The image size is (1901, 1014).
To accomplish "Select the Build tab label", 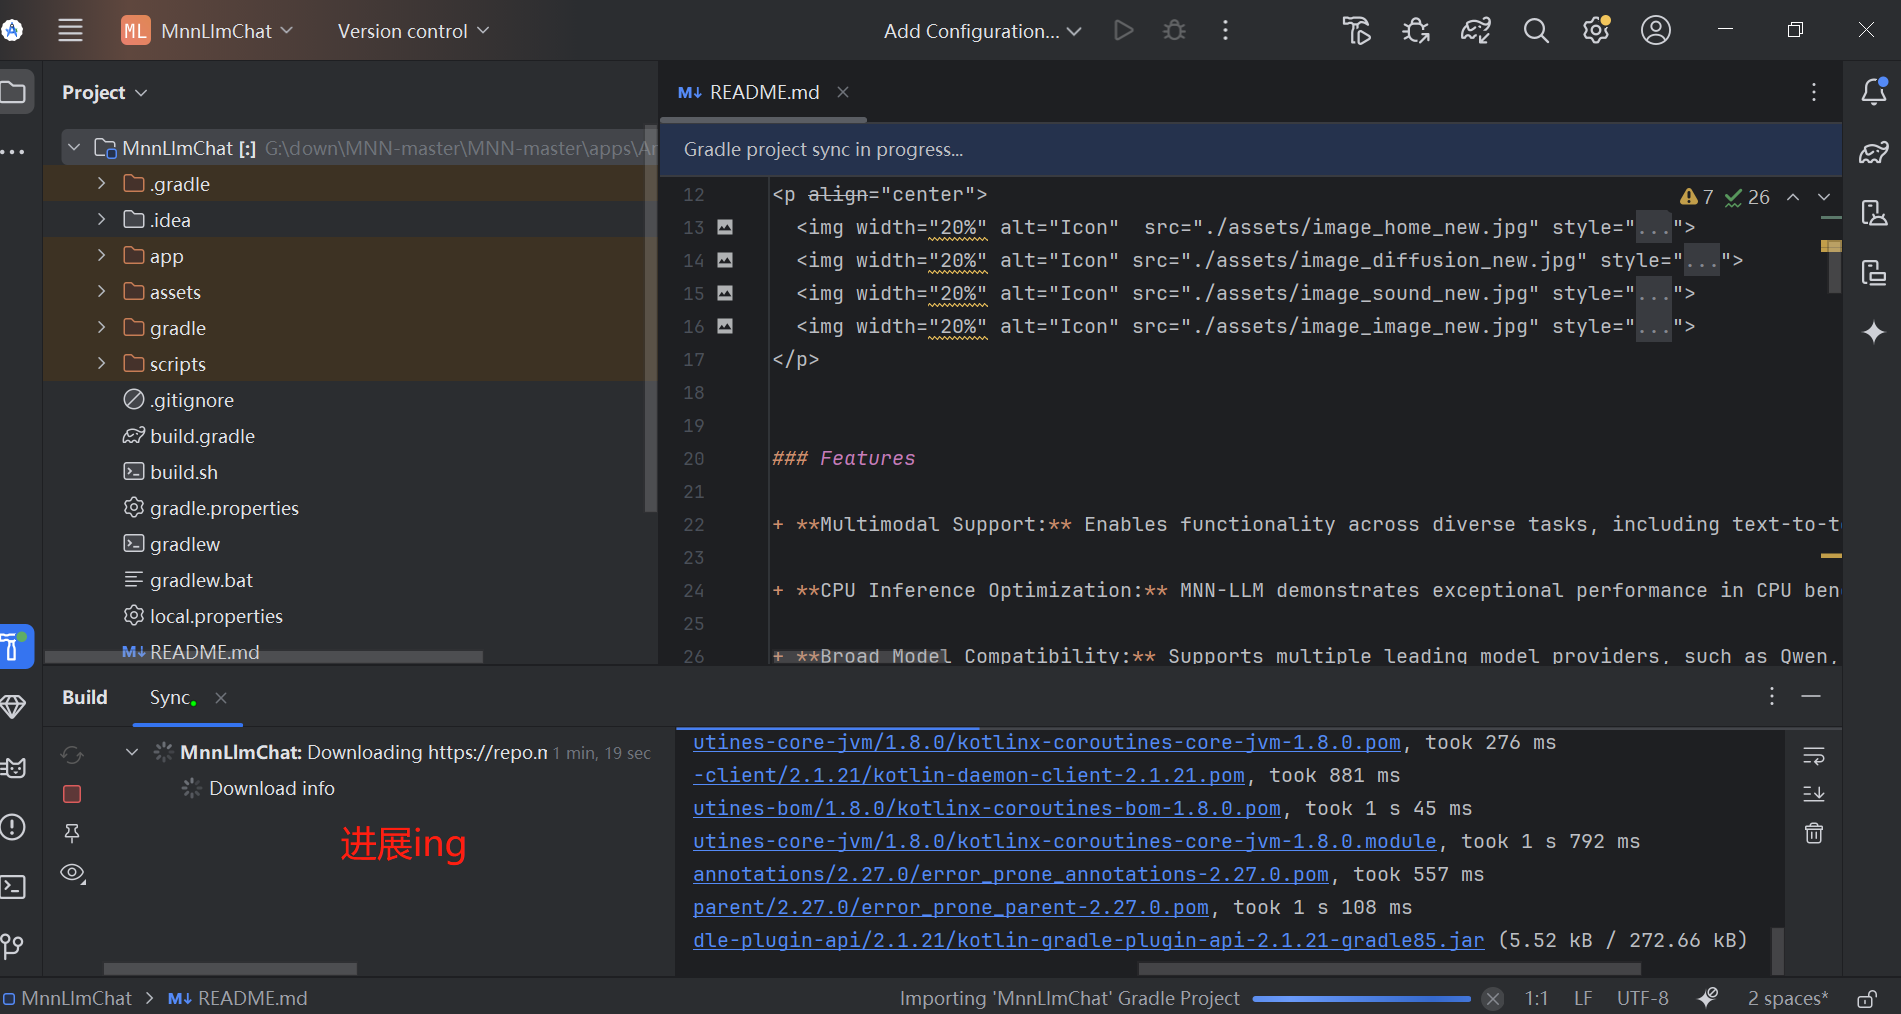I will point(85,697).
